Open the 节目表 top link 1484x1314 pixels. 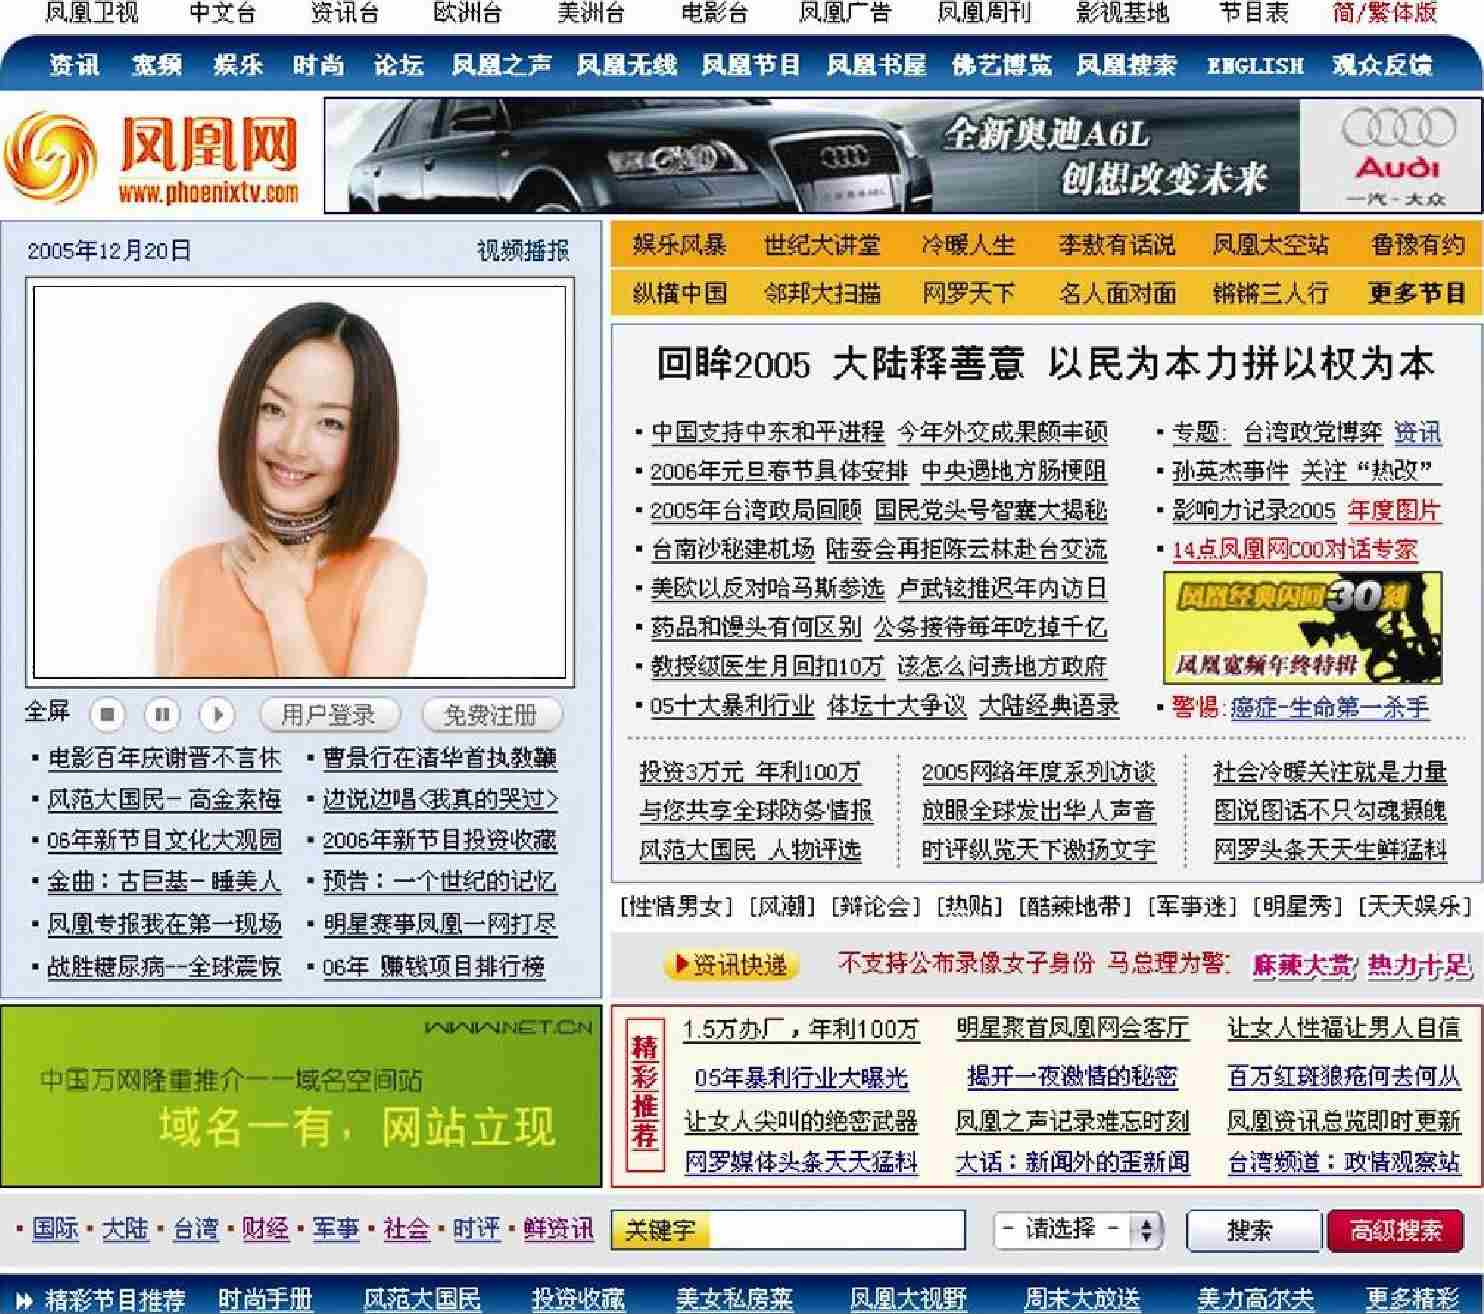(x=1254, y=13)
